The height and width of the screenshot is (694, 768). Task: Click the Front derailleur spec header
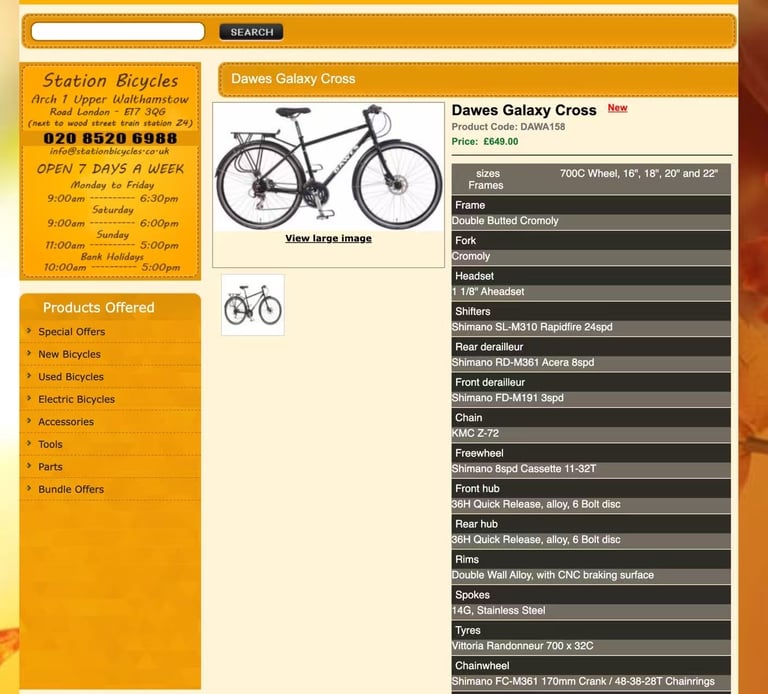[x=591, y=382]
